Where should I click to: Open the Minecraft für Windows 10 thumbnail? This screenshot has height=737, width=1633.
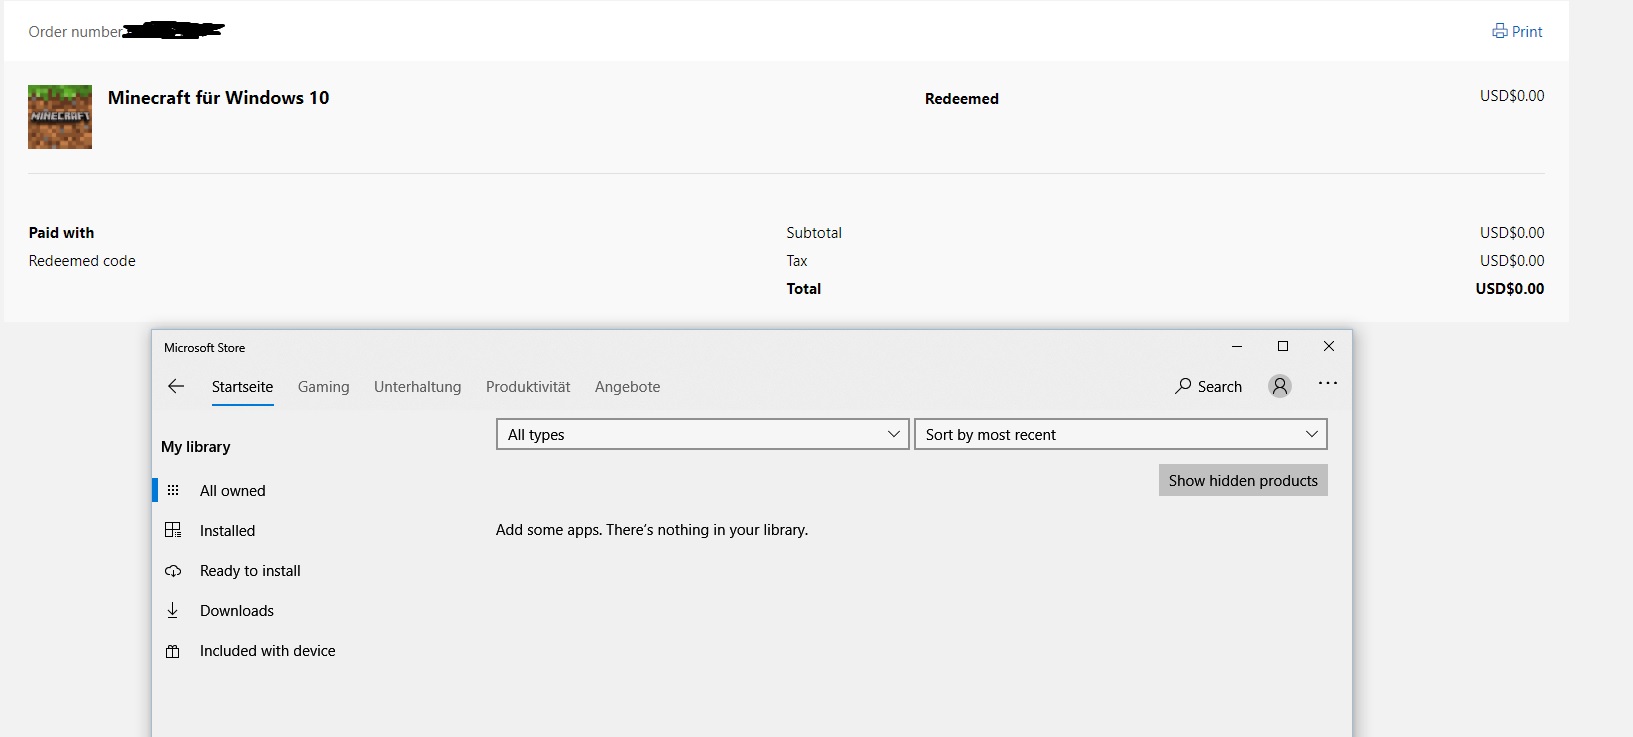click(x=60, y=117)
